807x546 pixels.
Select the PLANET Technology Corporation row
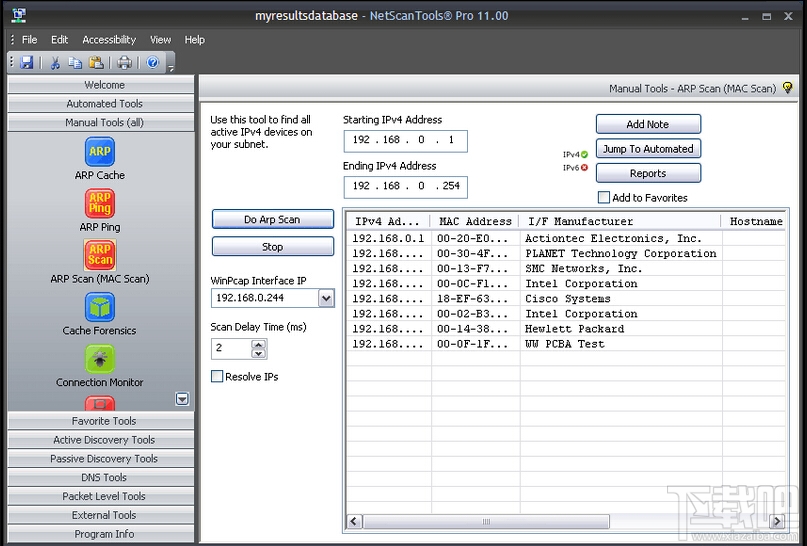click(x=566, y=253)
